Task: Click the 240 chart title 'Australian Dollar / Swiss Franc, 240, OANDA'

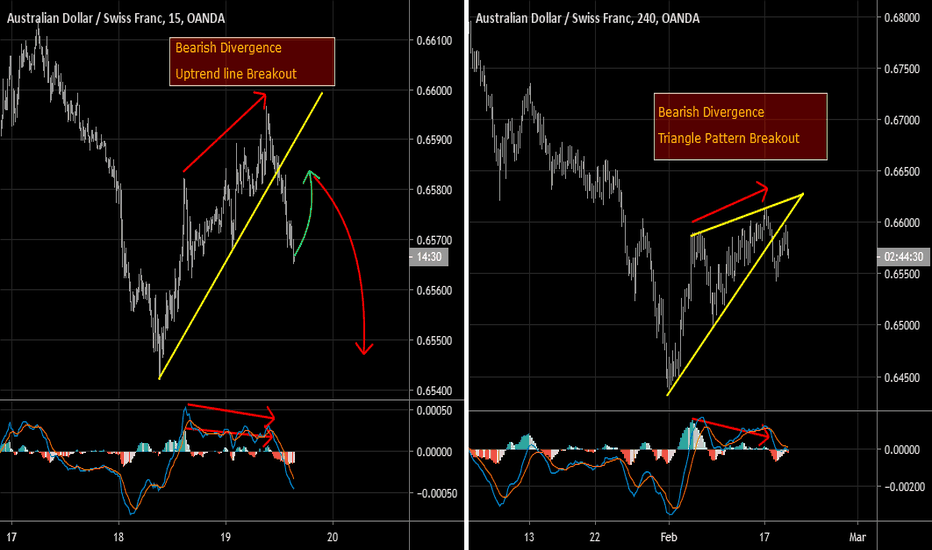Action: click(587, 18)
